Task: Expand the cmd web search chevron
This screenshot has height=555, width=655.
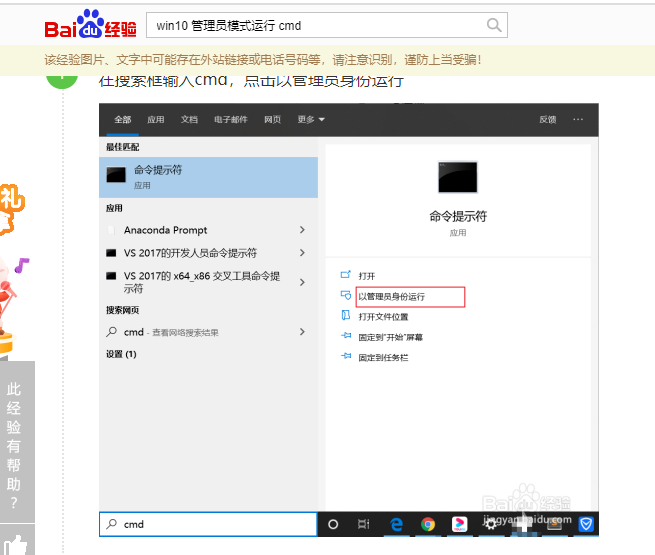Action: tap(302, 332)
